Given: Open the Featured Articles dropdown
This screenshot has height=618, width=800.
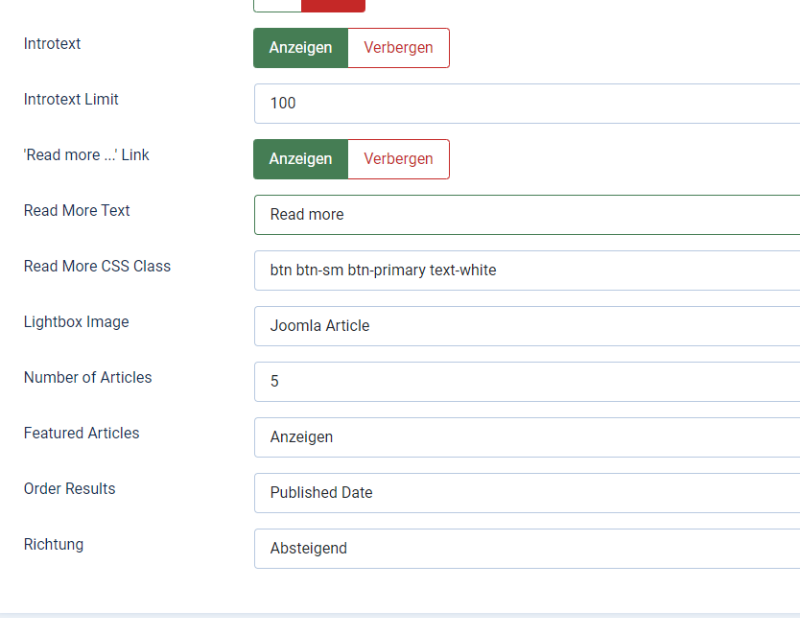Looking at the screenshot, I should click(527, 437).
